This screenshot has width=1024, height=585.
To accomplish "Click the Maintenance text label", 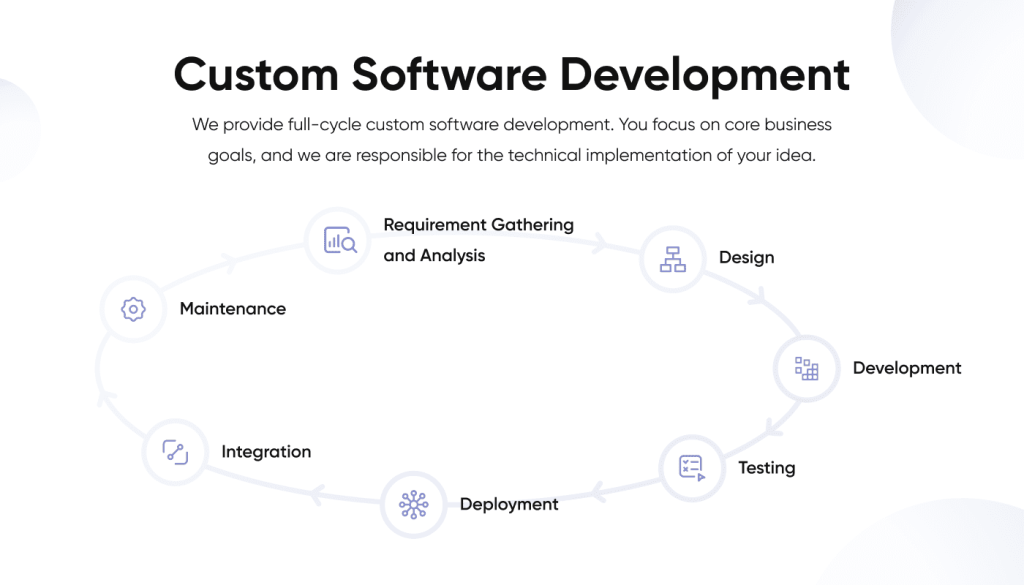I will [232, 308].
